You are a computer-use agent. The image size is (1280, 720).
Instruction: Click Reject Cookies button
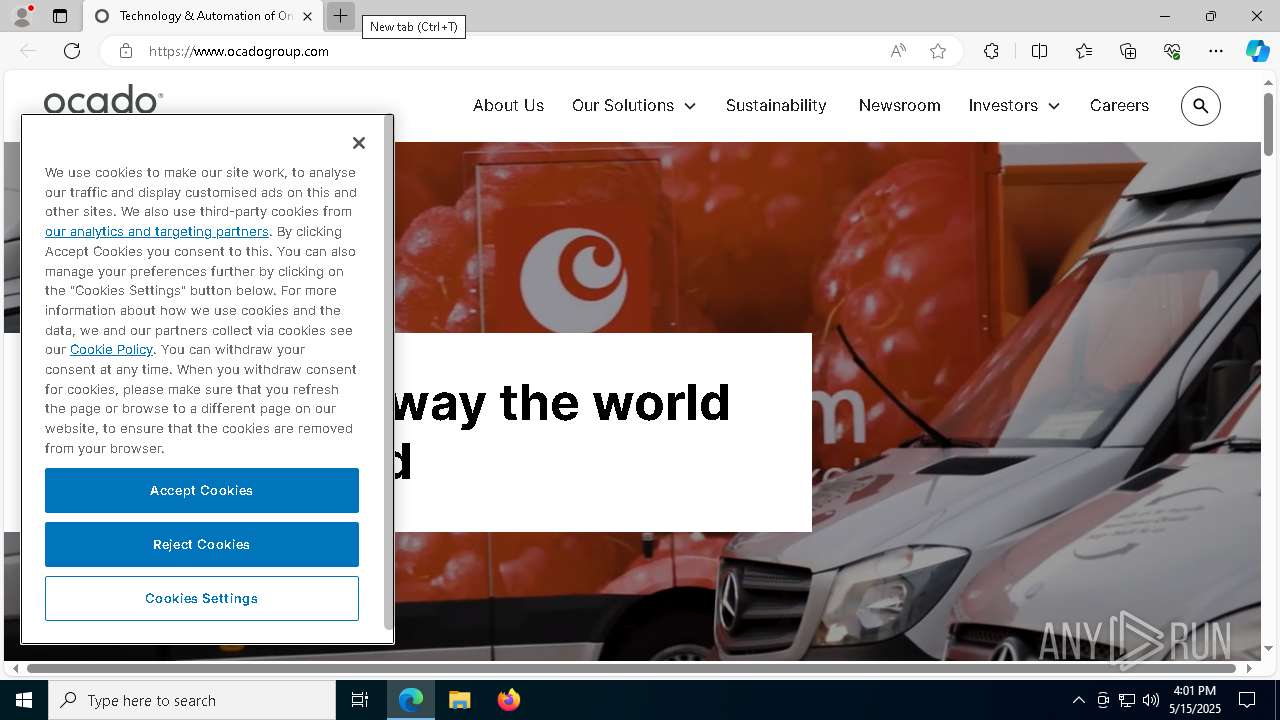point(202,544)
